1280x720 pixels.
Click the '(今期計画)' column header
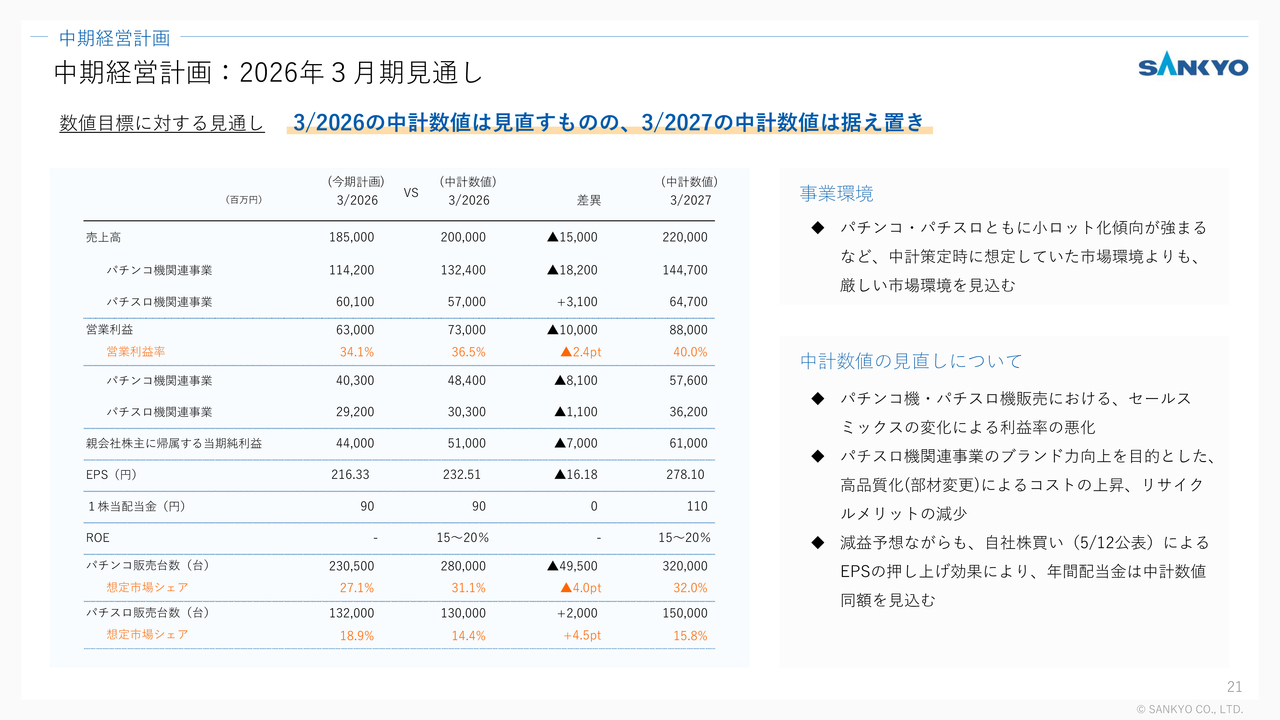pos(356,182)
